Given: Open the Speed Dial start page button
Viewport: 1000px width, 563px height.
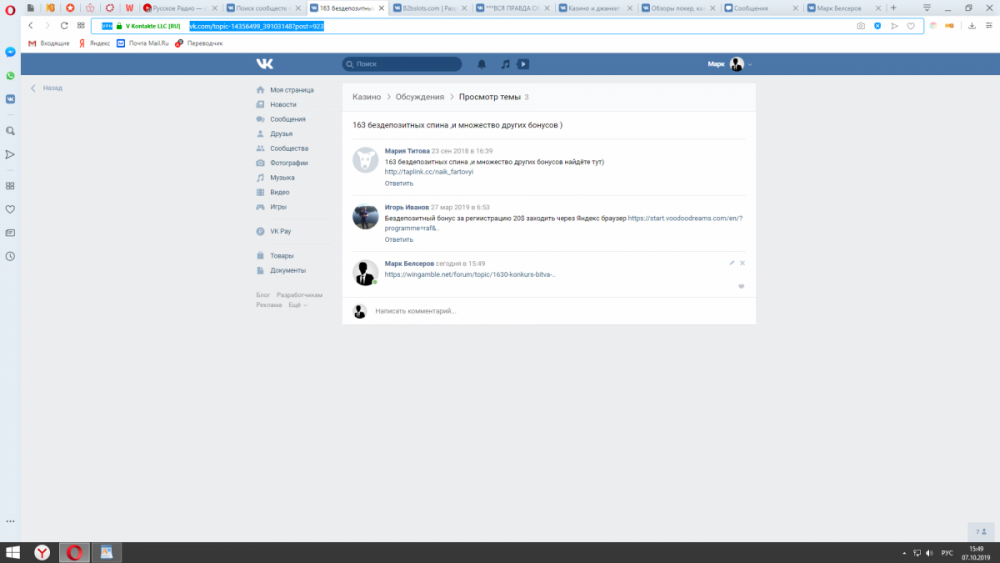Looking at the screenshot, I should click(81, 26).
